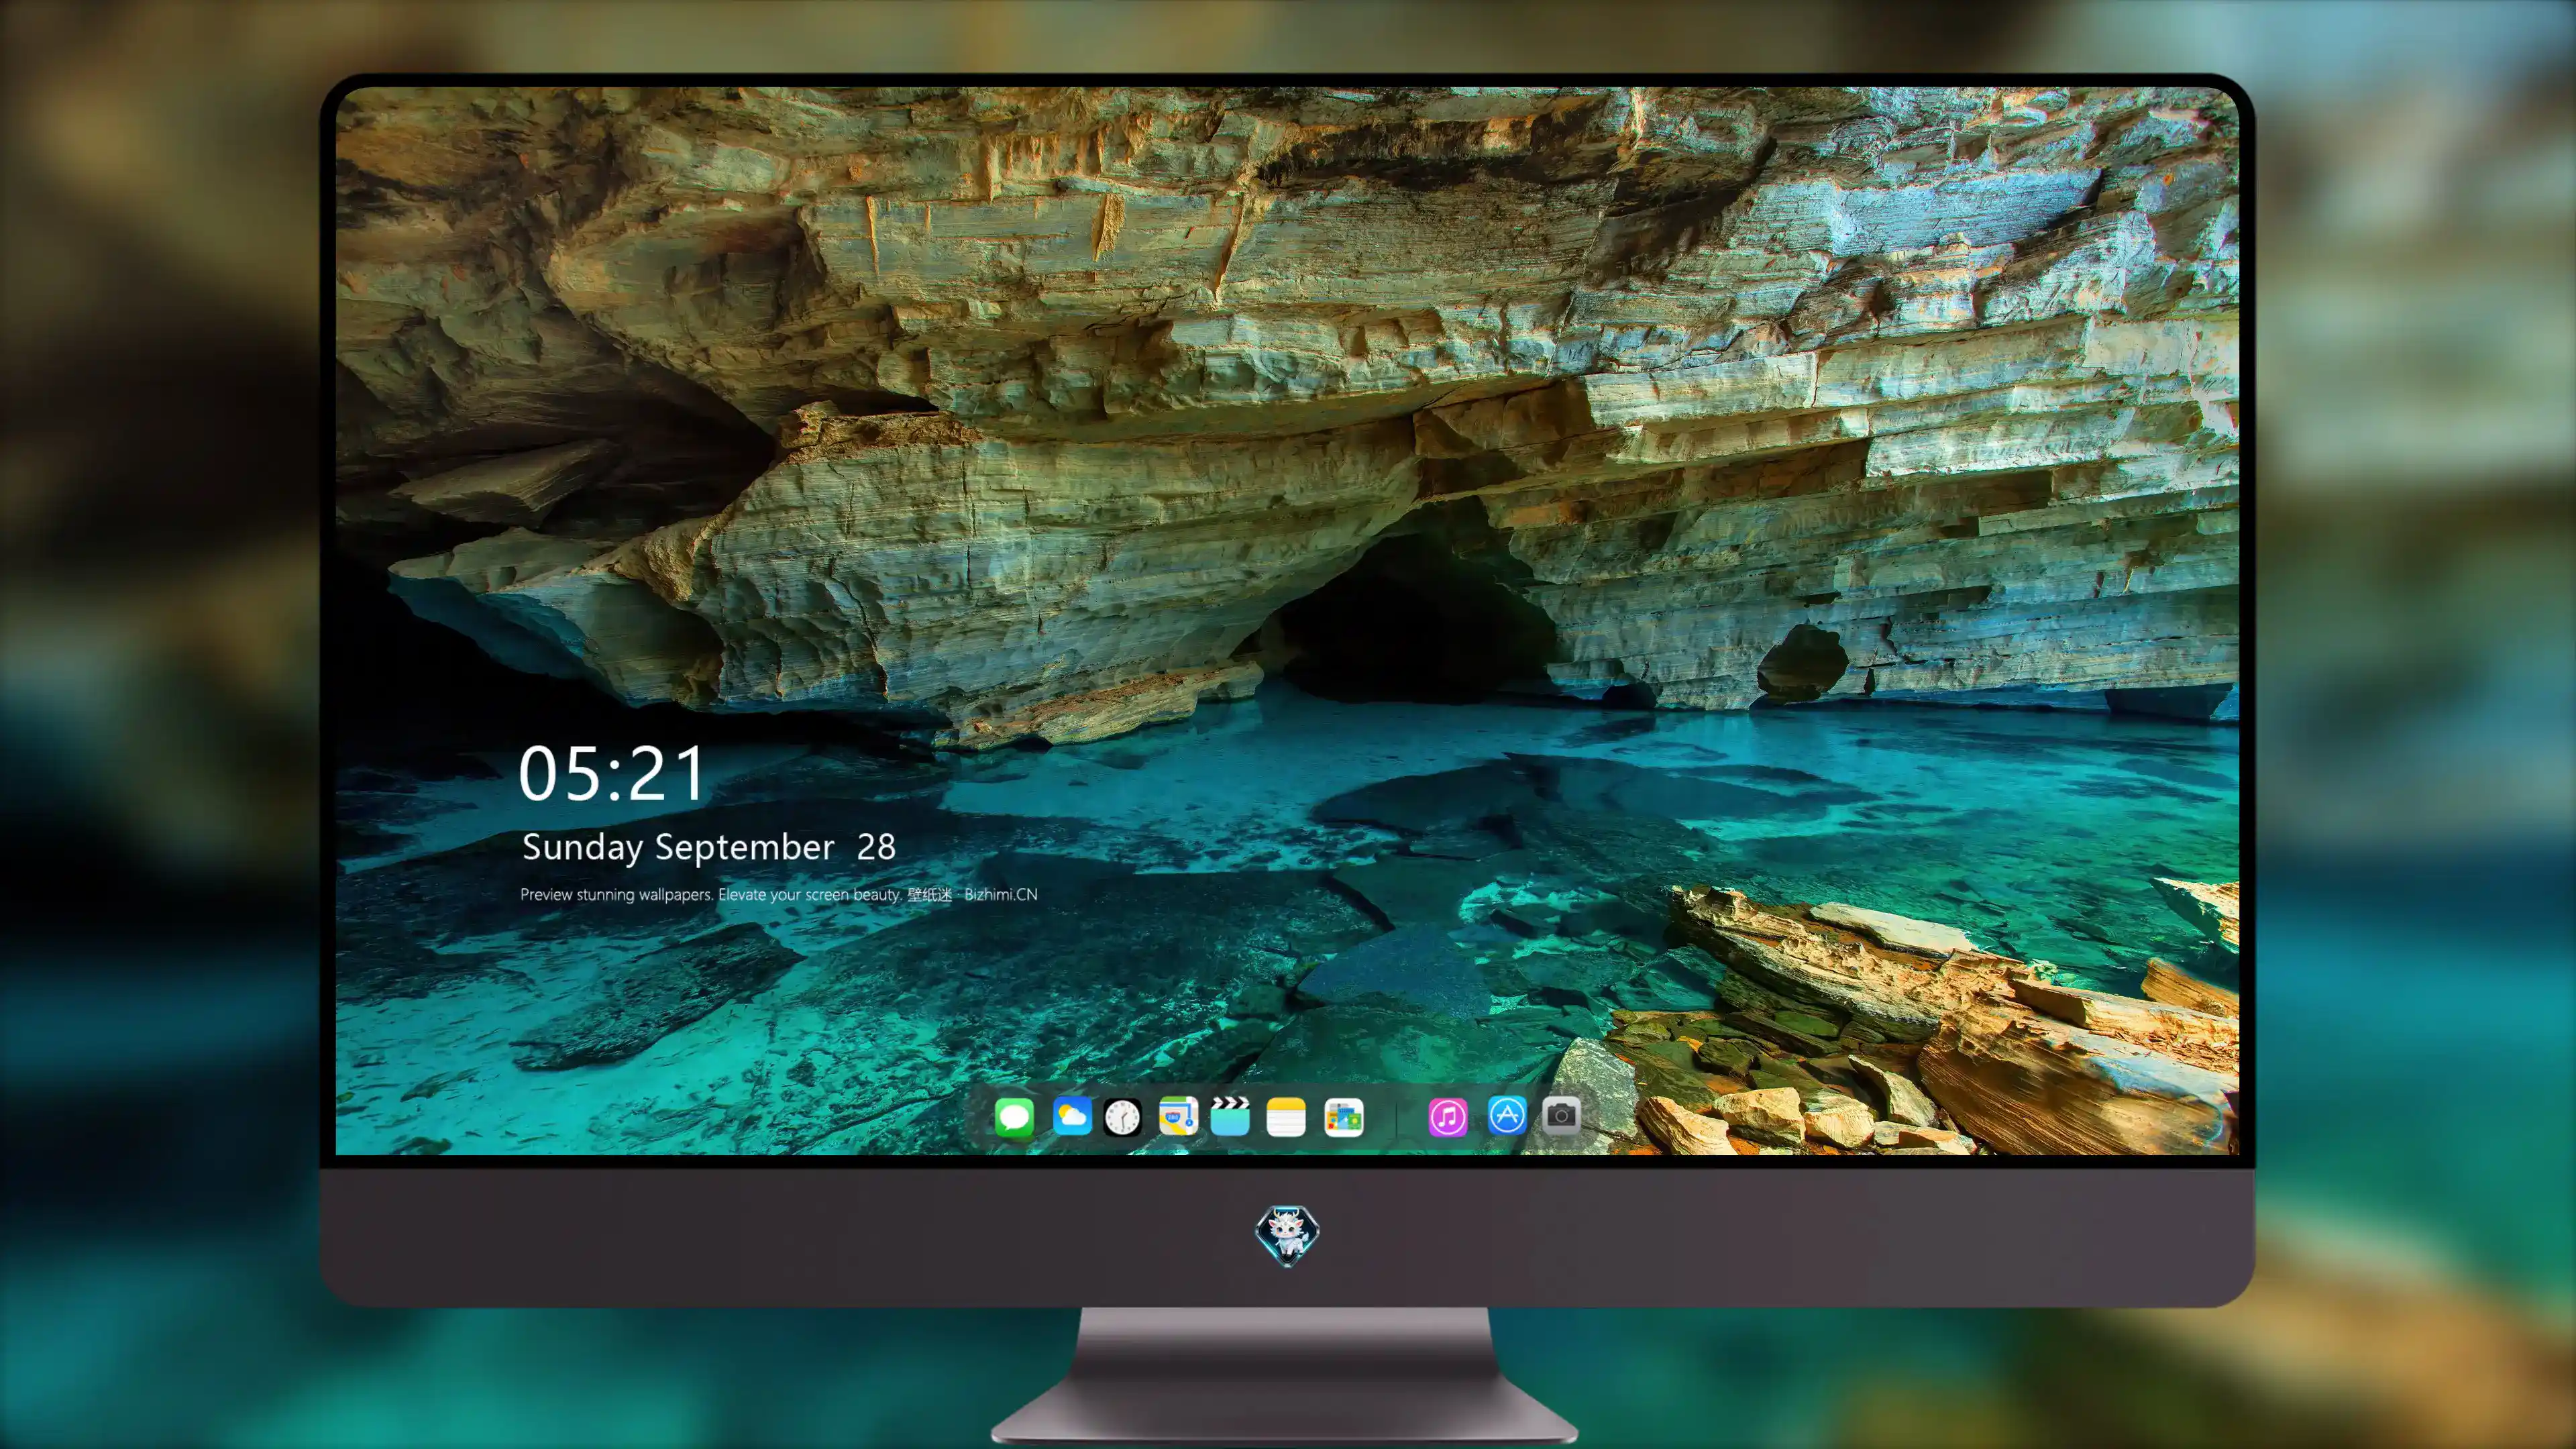This screenshot has height=1449, width=2576.
Task: Open the Camera app in the dock
Action: [1561, 1115]
